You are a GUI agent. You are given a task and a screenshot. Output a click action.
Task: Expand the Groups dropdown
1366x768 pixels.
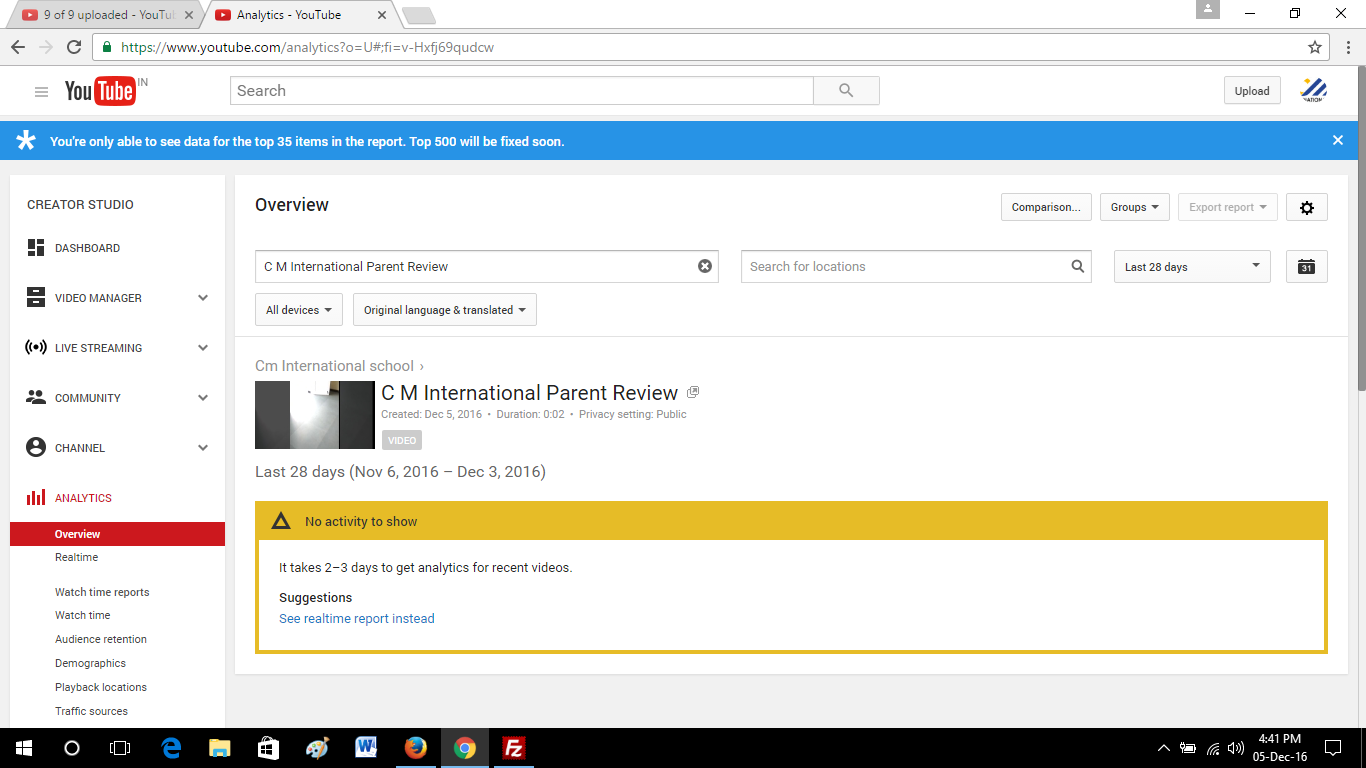tap(1134, 207)
